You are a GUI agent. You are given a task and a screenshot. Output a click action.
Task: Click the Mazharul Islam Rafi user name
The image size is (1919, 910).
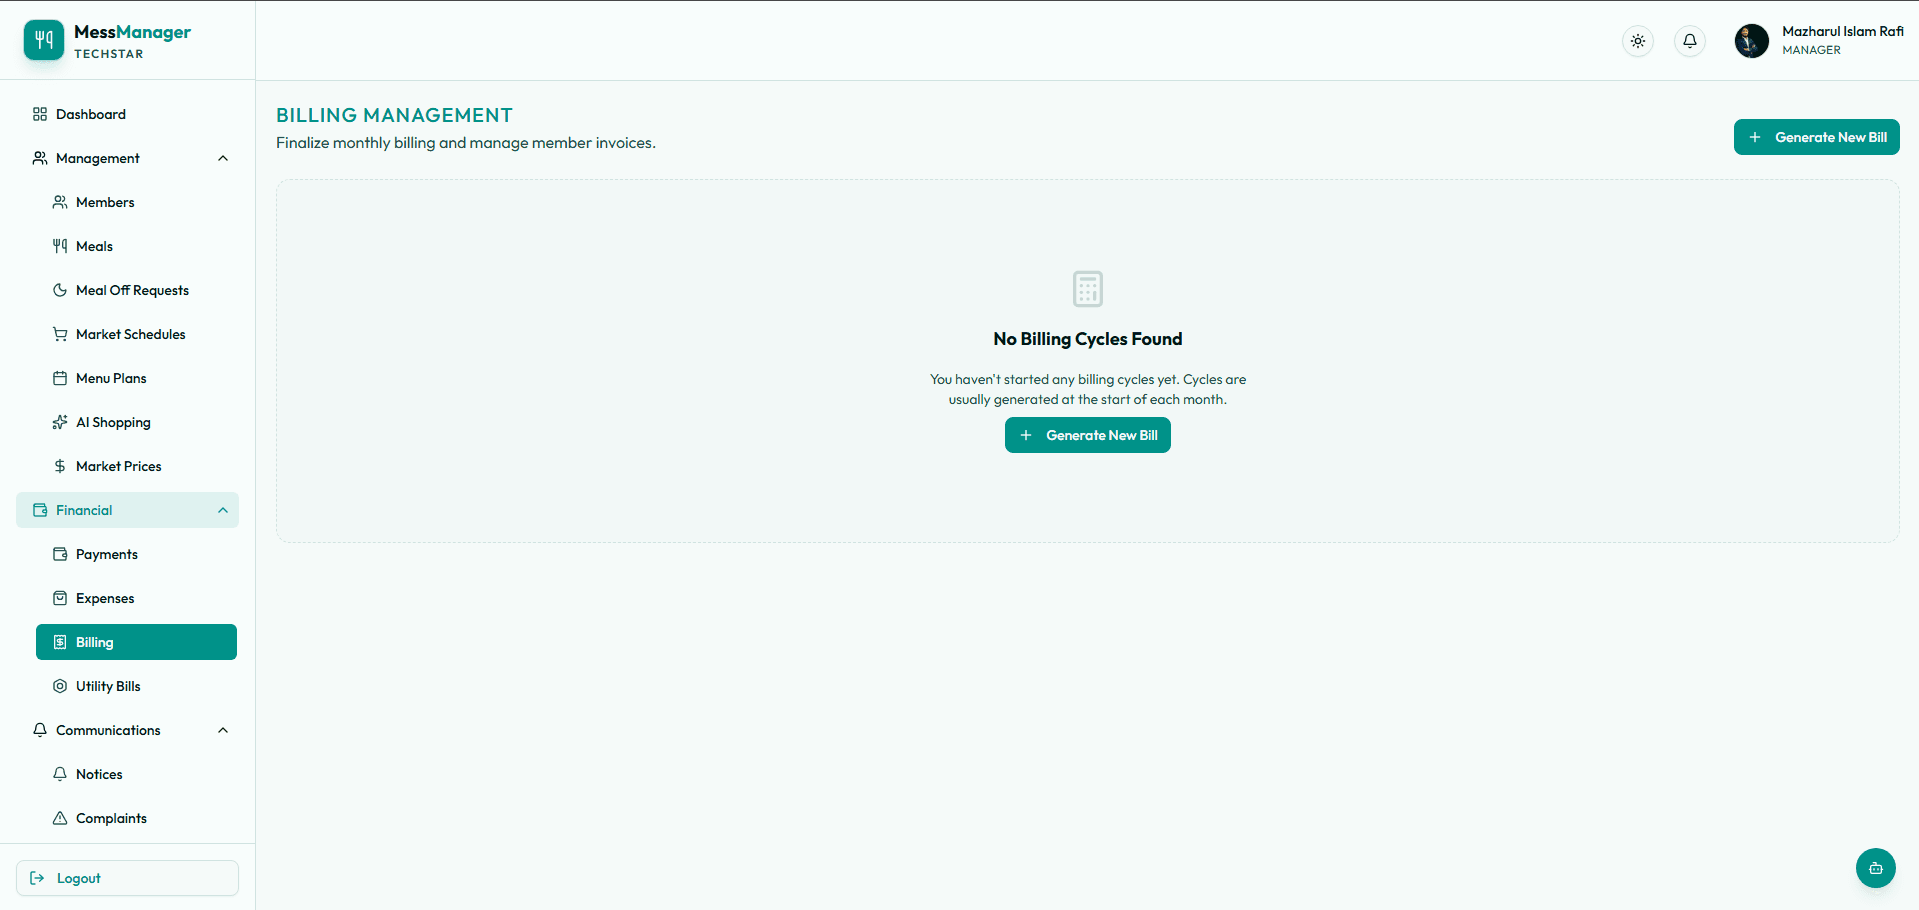tap(1843, 31)
